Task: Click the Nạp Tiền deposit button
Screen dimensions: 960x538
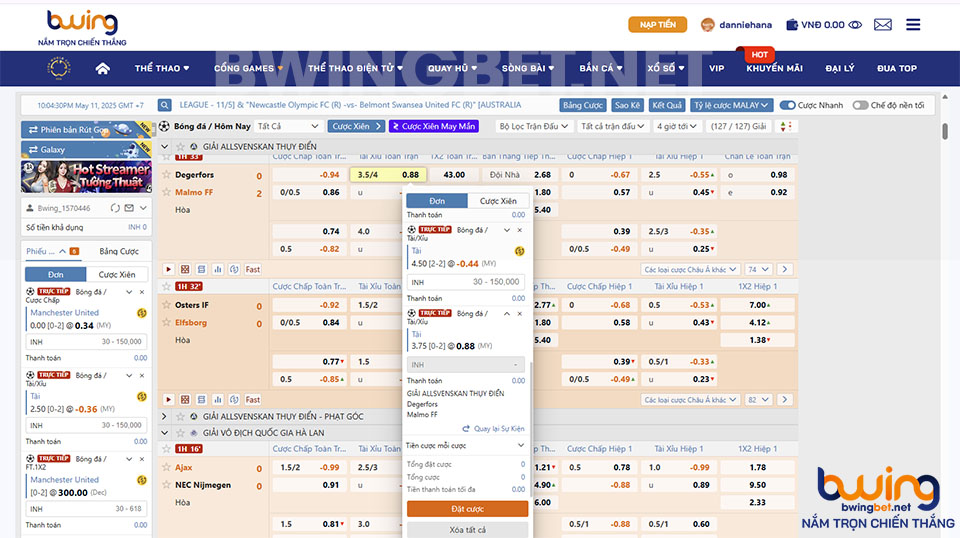Action: (657, 25)
